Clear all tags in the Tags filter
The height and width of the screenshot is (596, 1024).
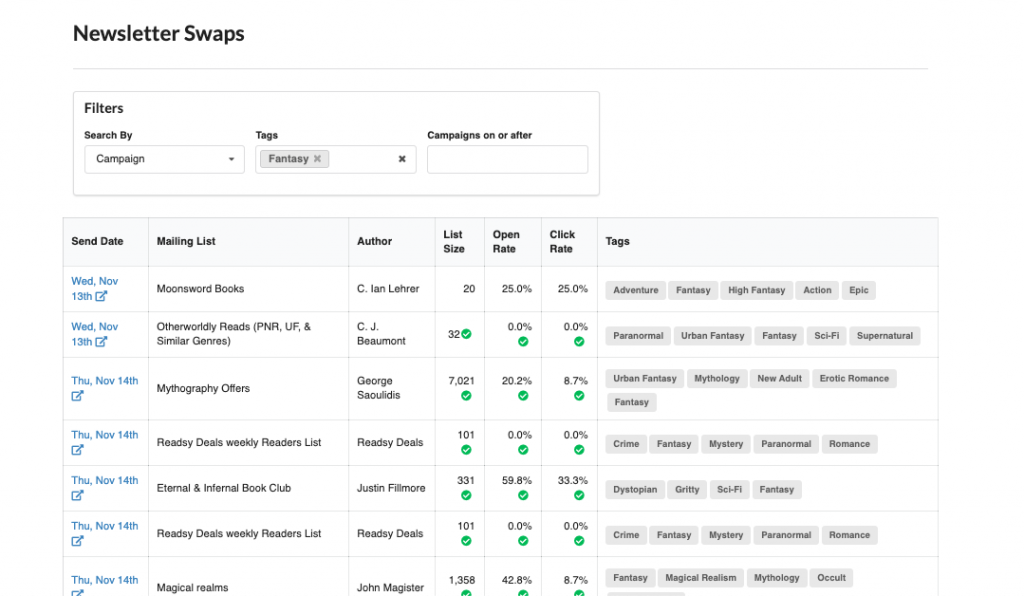click(402, 159)
